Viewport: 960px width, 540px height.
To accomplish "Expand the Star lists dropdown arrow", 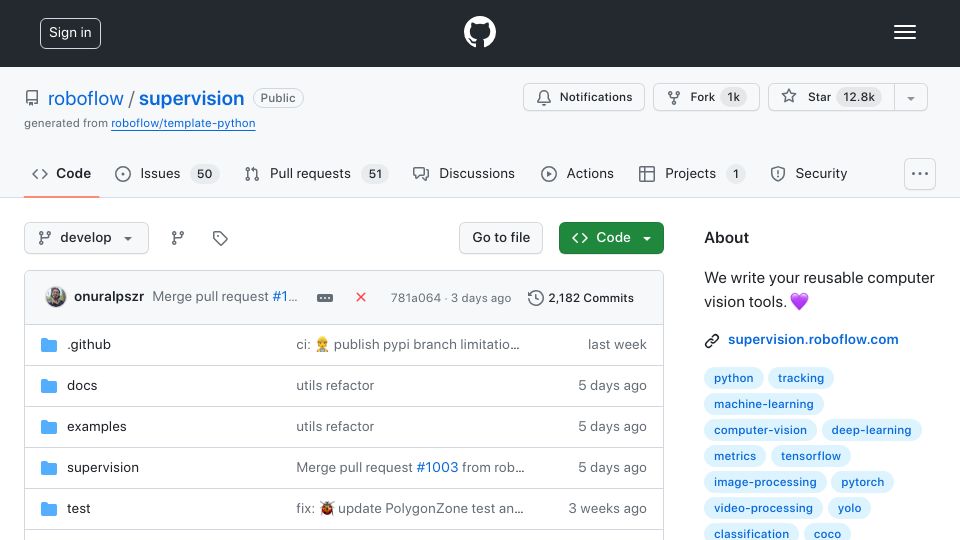I will [911, 98].
